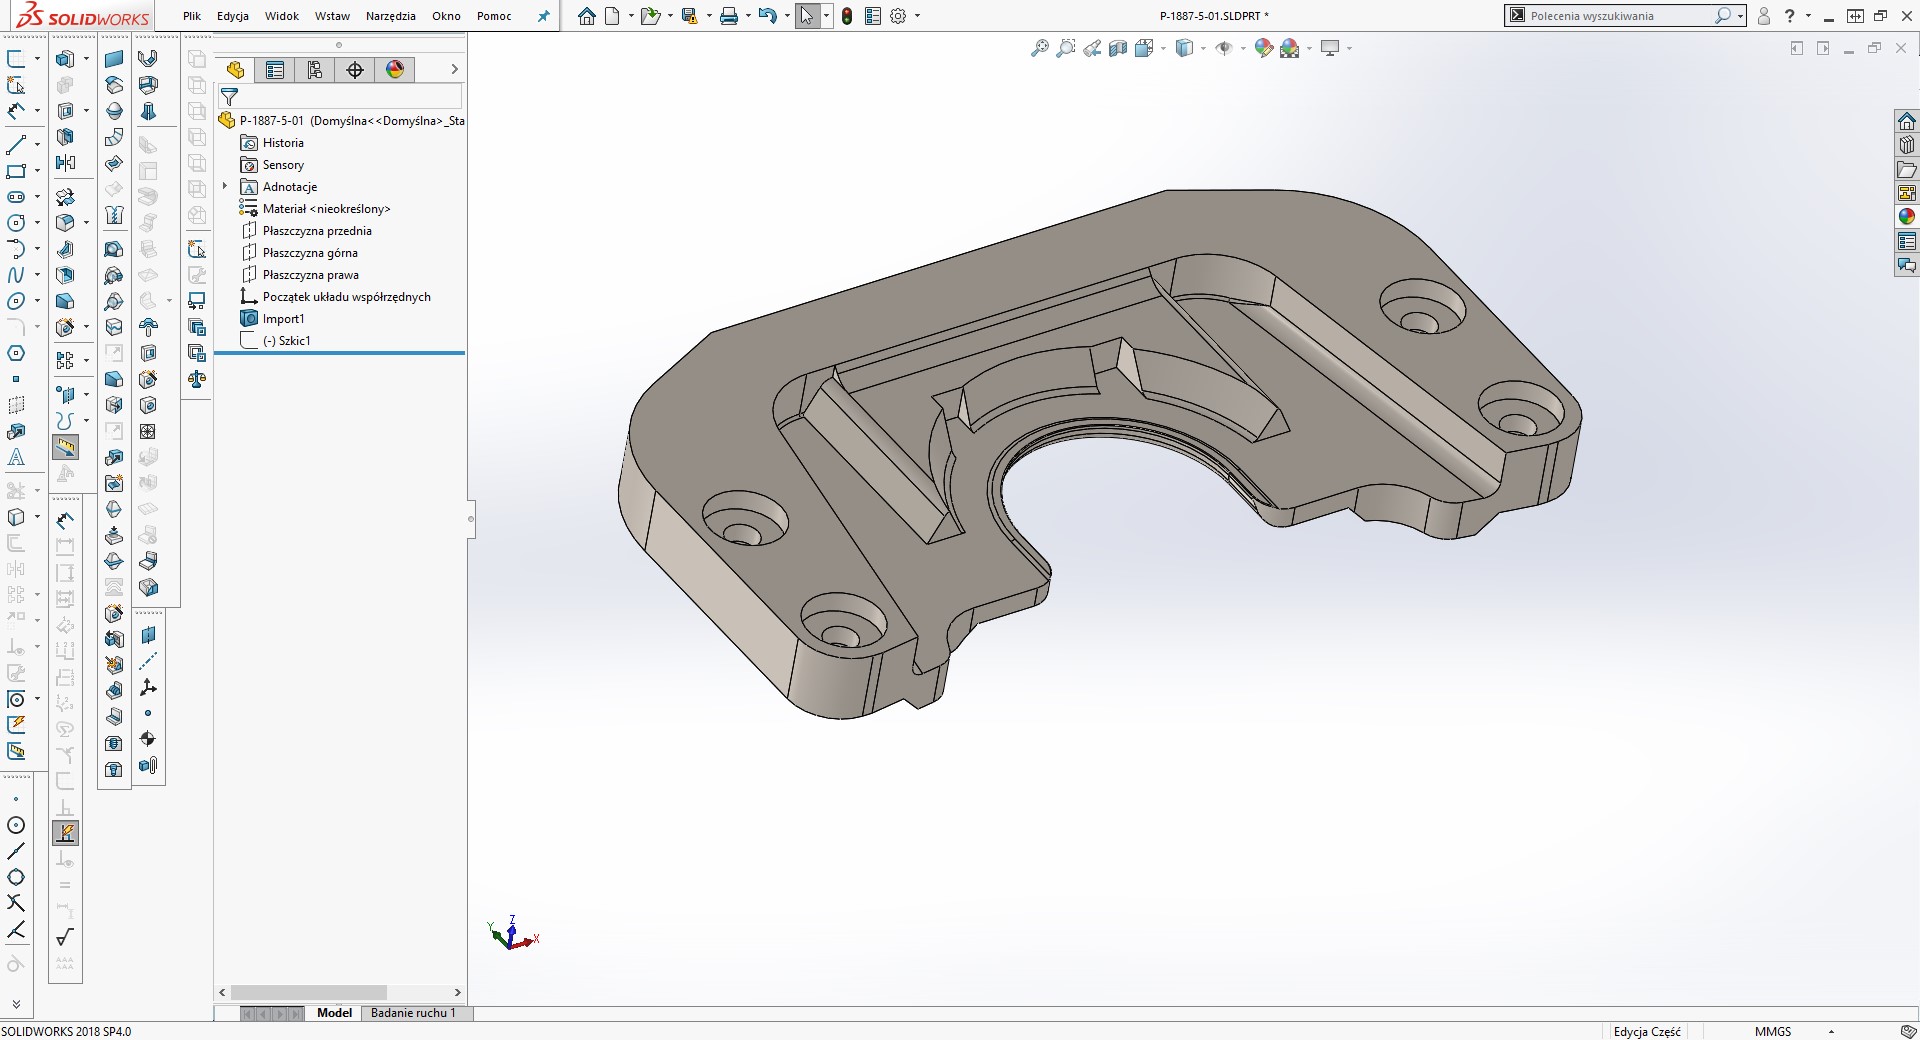Click the Rebuild traffic light icon
Screen dimensions: 1920x1040
click(847, 16)
